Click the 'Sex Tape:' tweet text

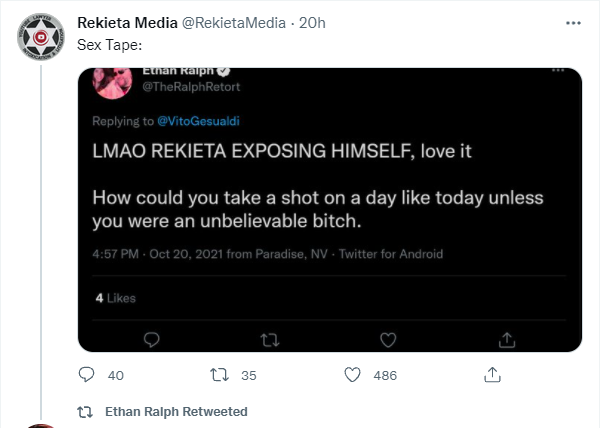click(x=110, y=45)
